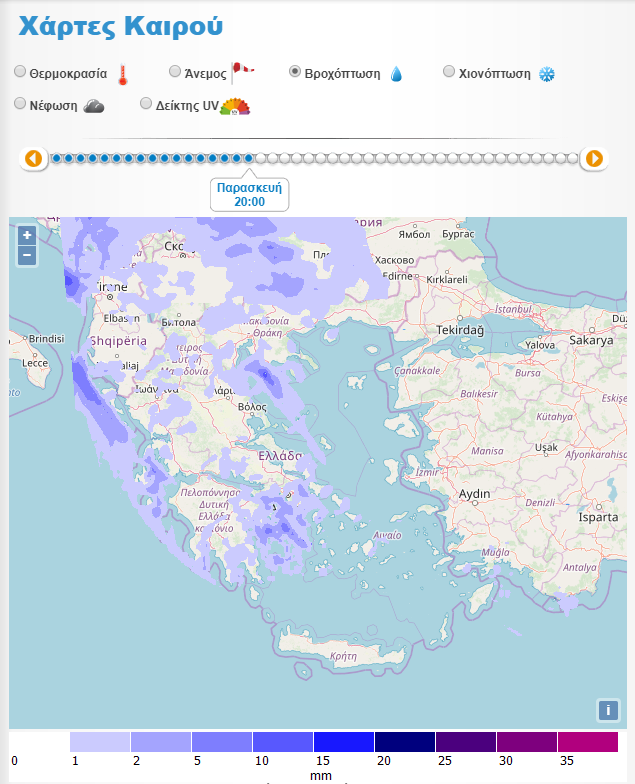This screenshot has width=635, height=784.
Task: Select the Θερμοκρασία radio button
Action: [x=20, y=72]
